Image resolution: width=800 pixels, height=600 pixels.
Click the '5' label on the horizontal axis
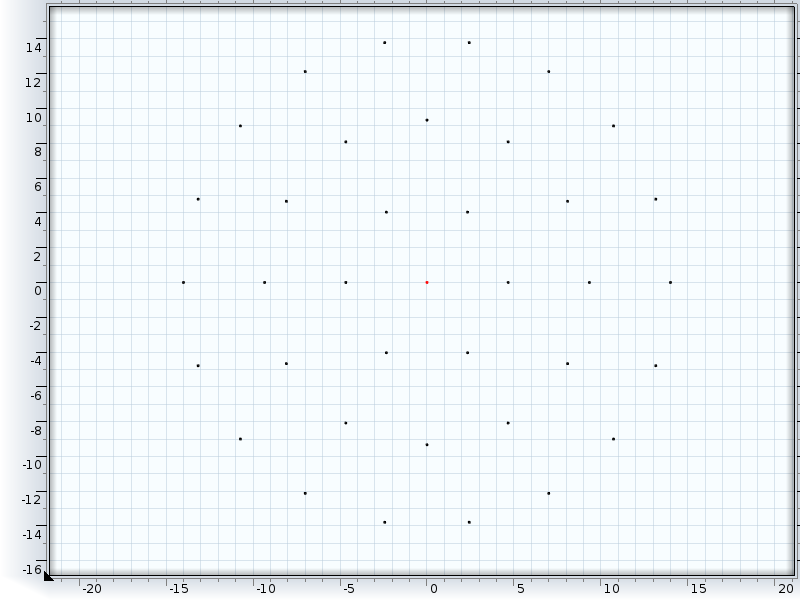tap(520, 589)
